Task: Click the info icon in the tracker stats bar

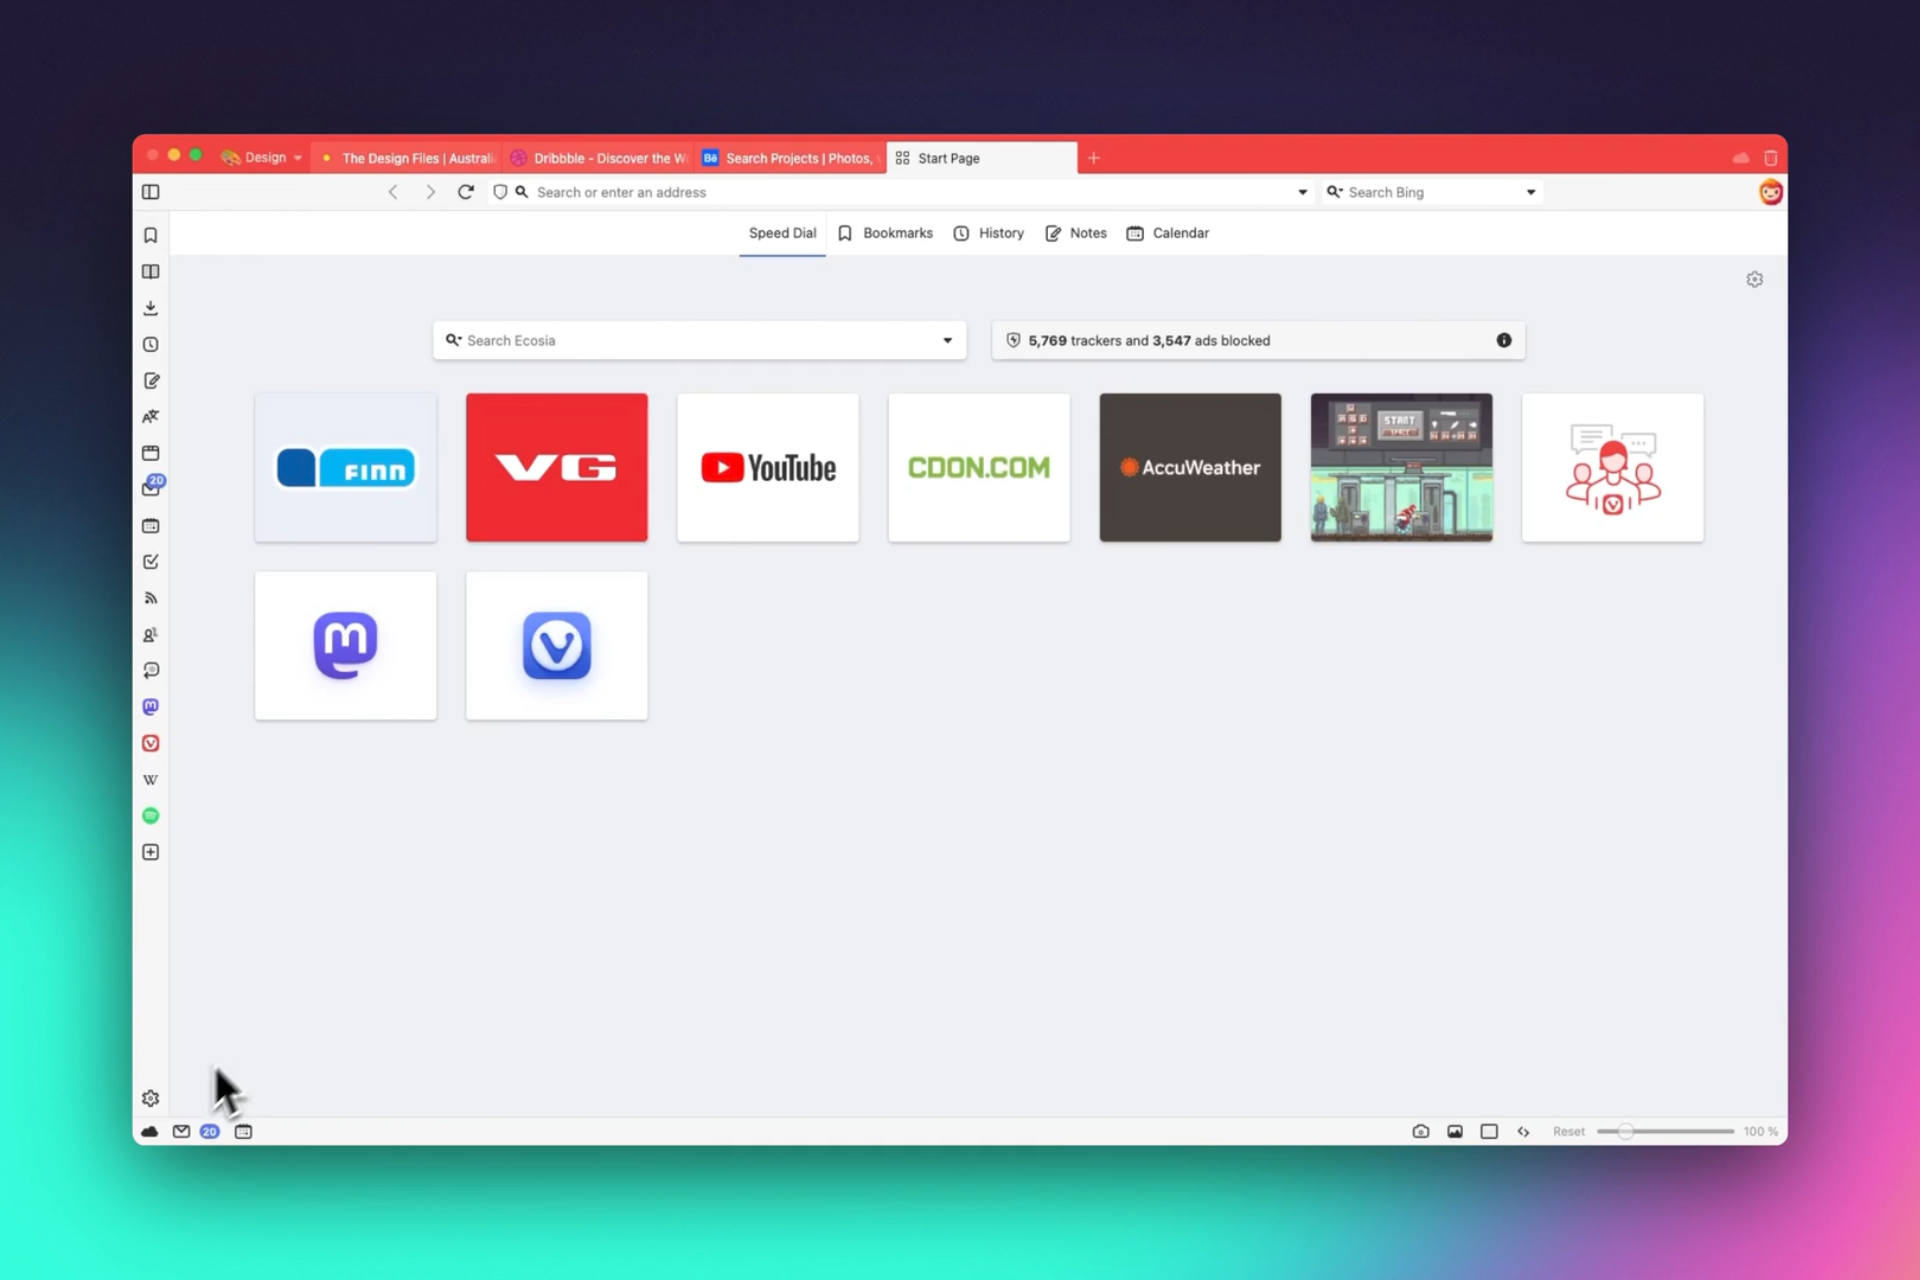Action: tap(1504, 341)
